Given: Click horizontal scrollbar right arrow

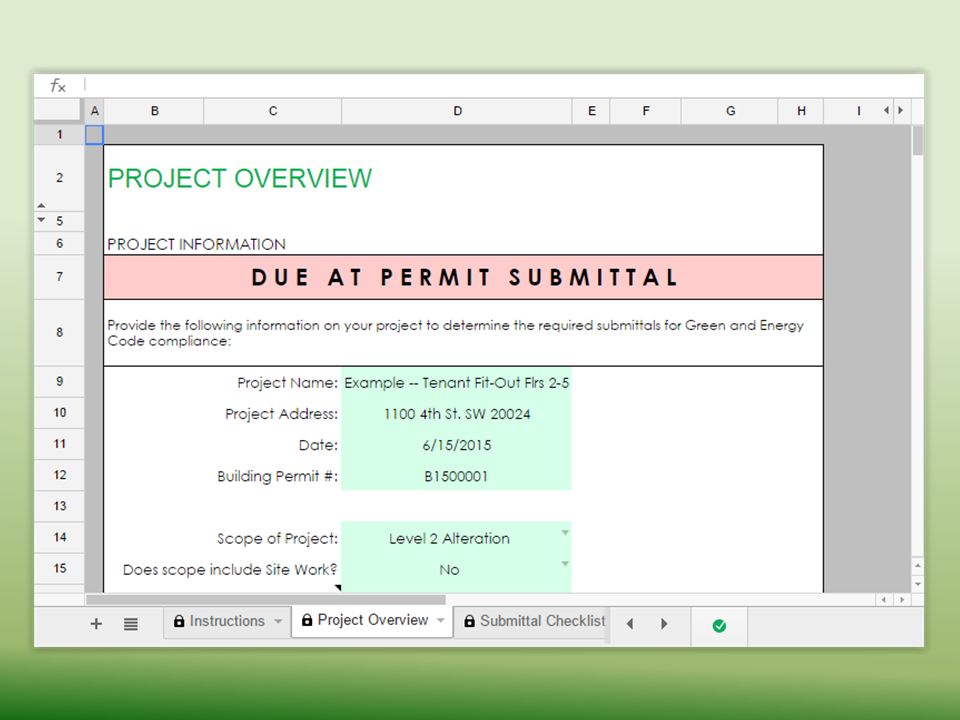Looking at the screenshot, I should [902, 599].
